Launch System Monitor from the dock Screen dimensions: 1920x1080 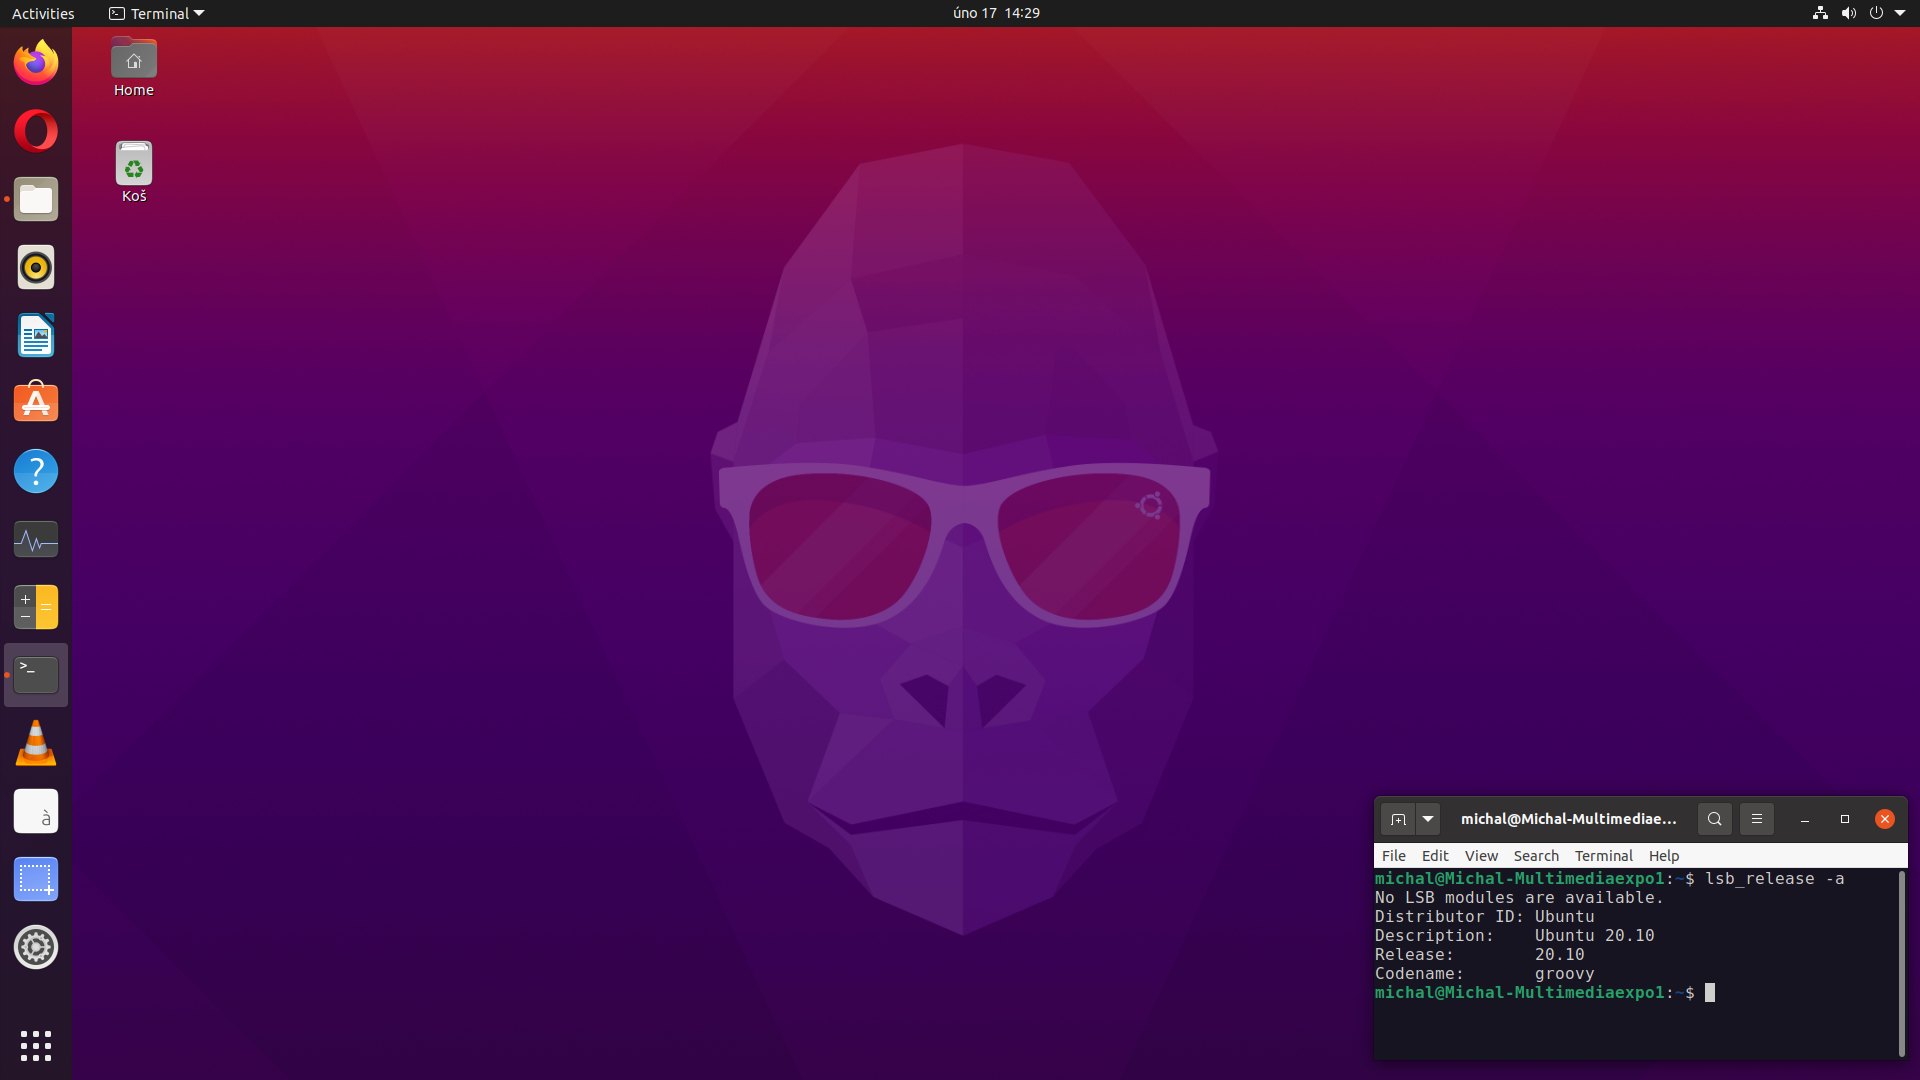click(36, 539)
